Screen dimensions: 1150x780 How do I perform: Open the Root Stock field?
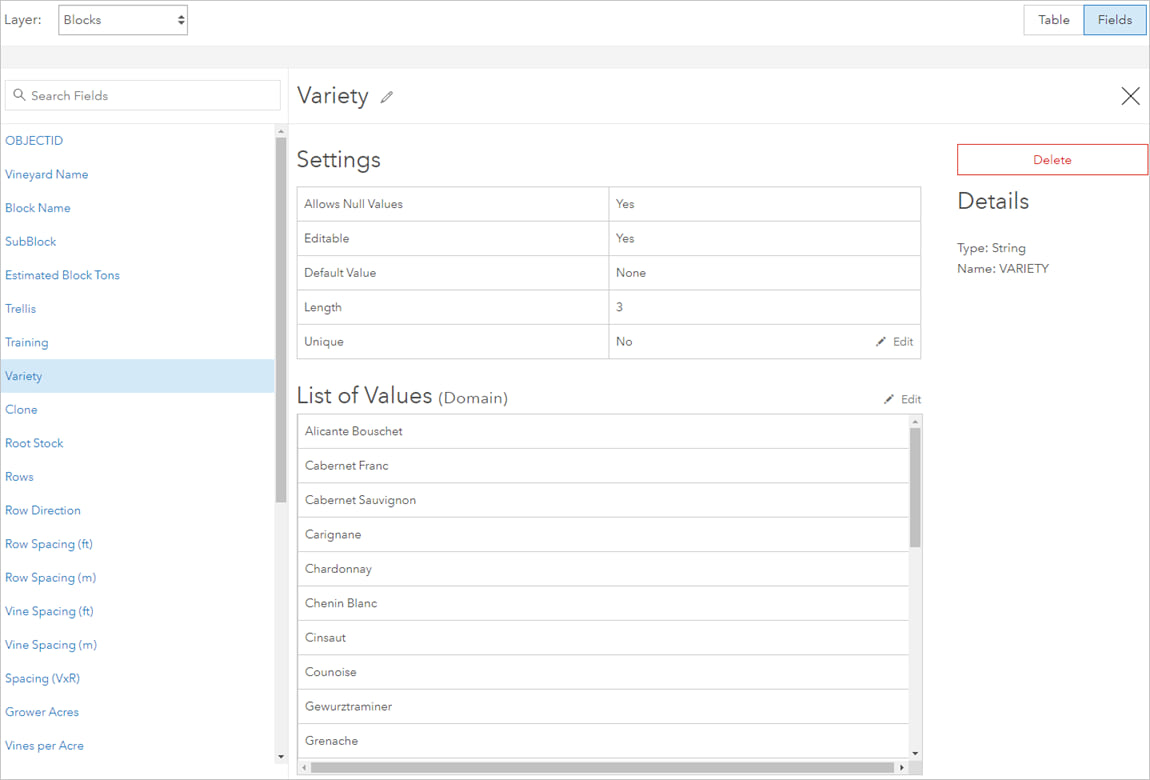[34, 443]
